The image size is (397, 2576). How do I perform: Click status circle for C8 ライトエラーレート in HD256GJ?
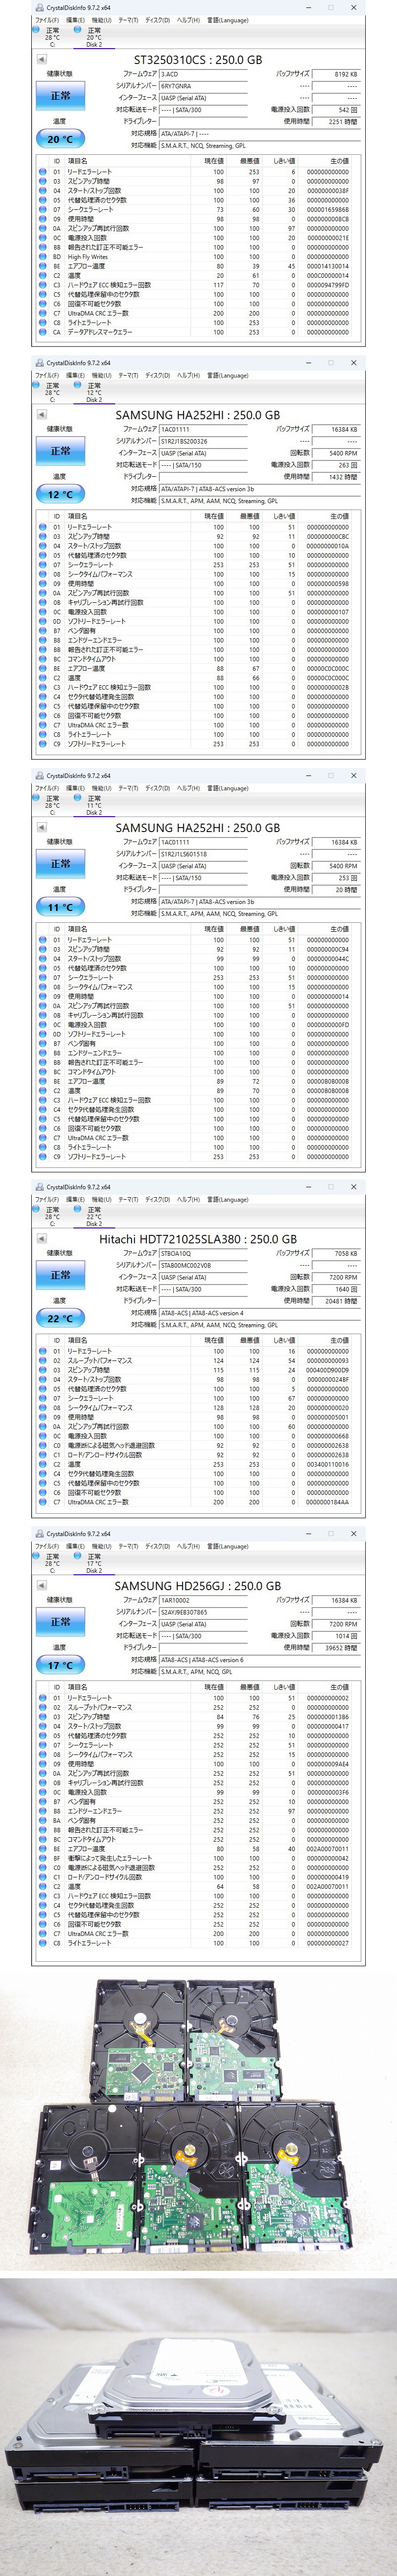[43, 1943]
